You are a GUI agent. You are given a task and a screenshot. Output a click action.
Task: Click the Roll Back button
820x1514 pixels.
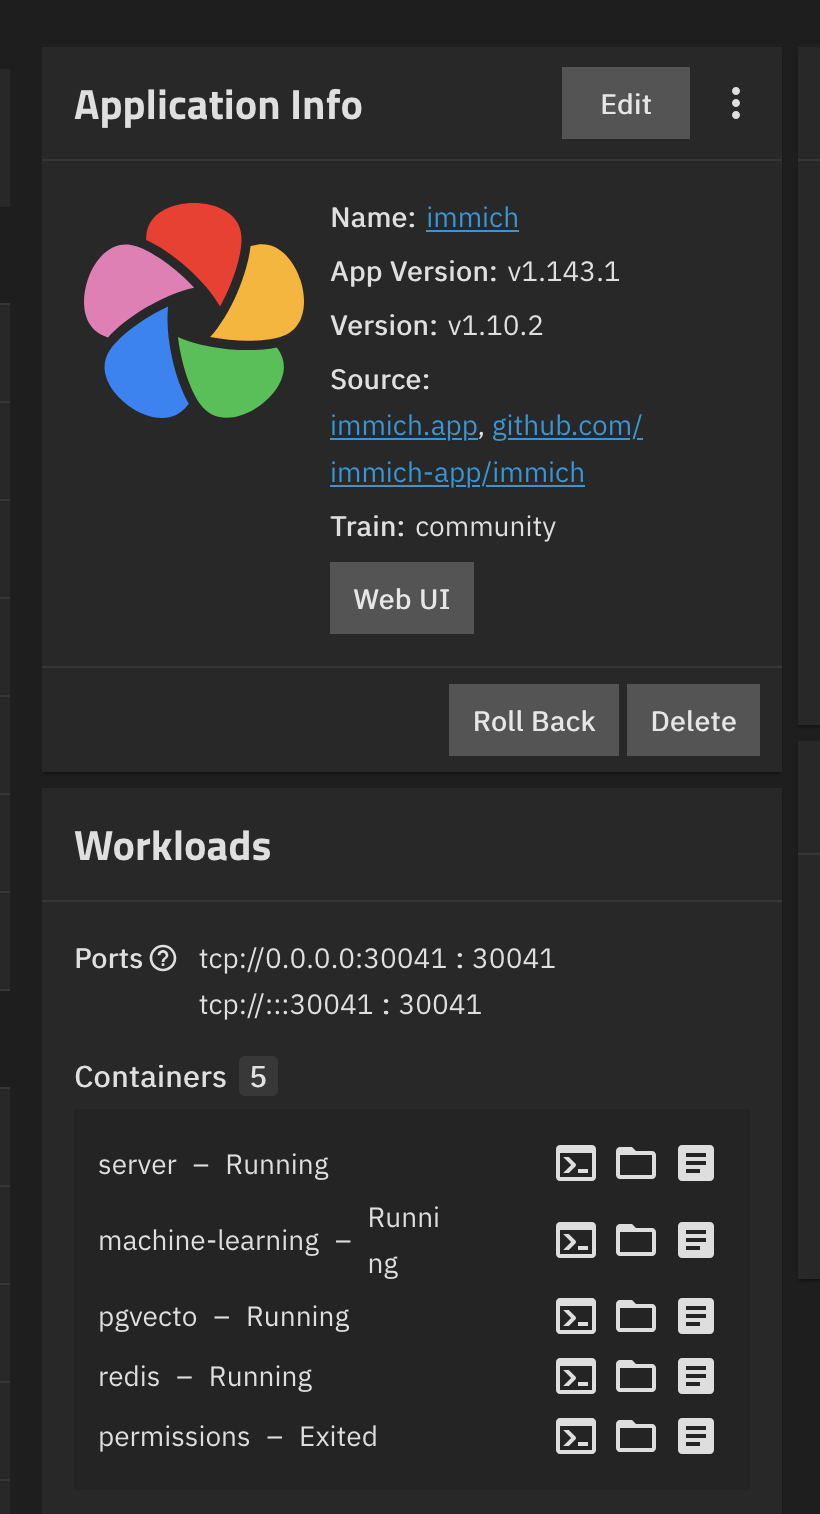click(x=534, y=720)
